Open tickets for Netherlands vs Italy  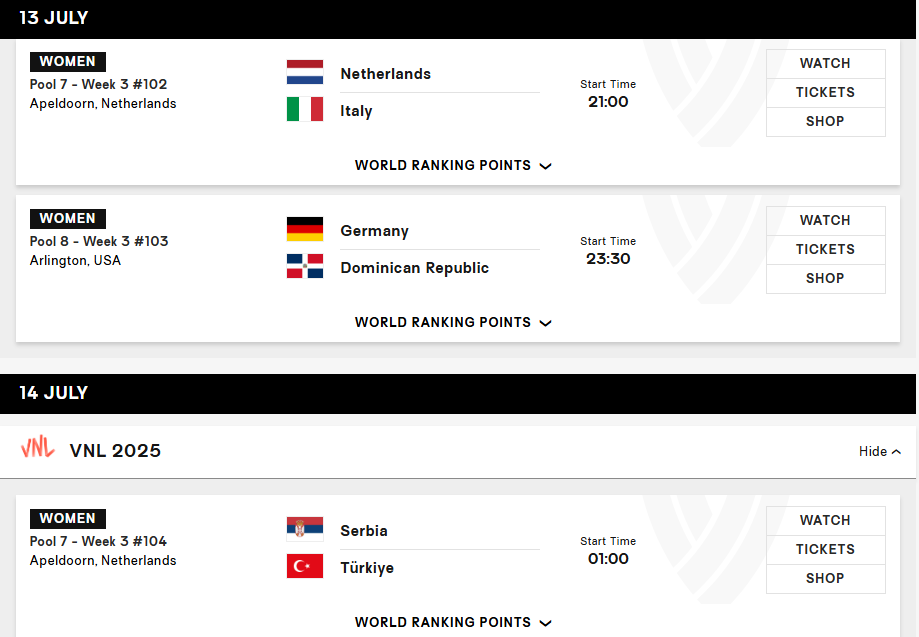(x=825, y=93)
